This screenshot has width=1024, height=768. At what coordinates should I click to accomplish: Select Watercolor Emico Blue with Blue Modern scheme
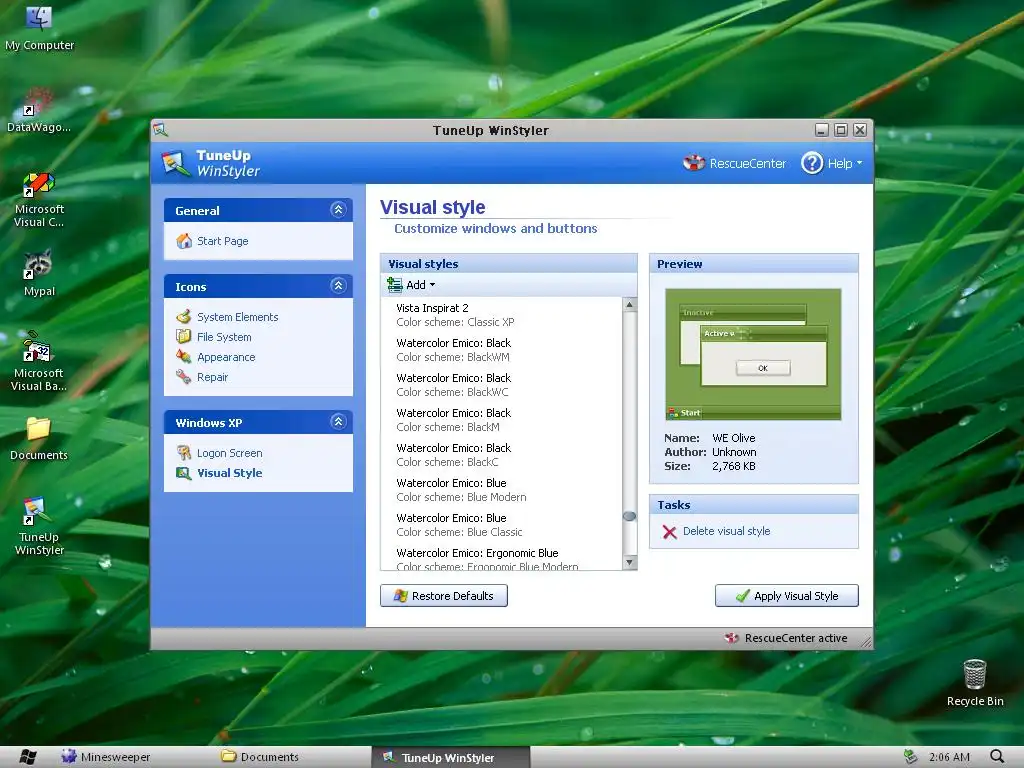502,490
